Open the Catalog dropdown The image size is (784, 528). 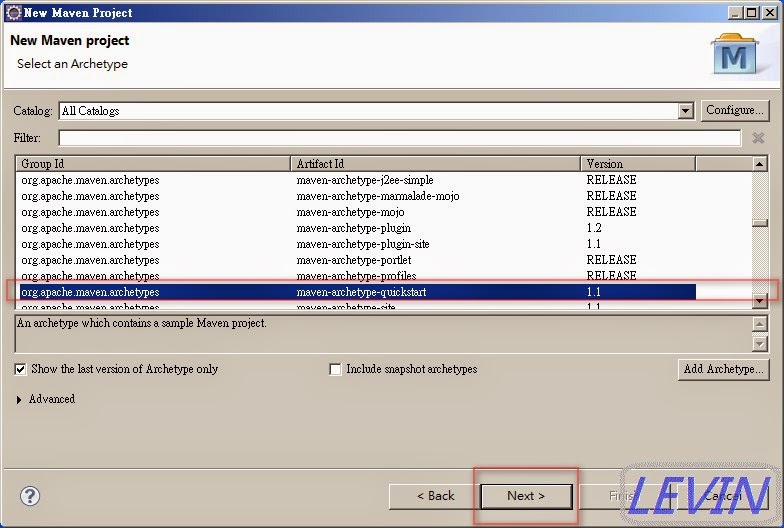(686, 110)
